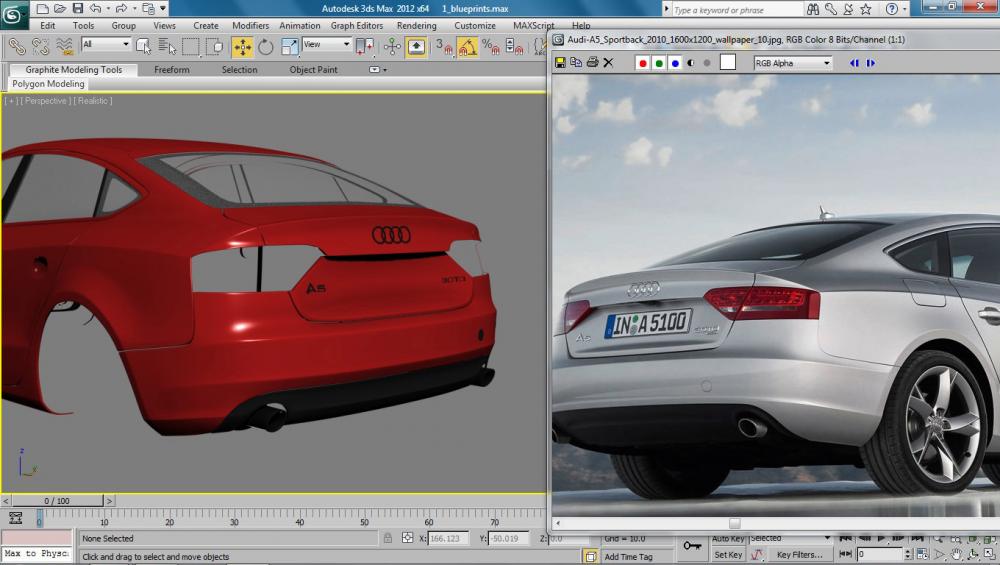Screen dimensions: 1000x565
Task: Toggle display of the alpha channel
Action: [691, 63]
